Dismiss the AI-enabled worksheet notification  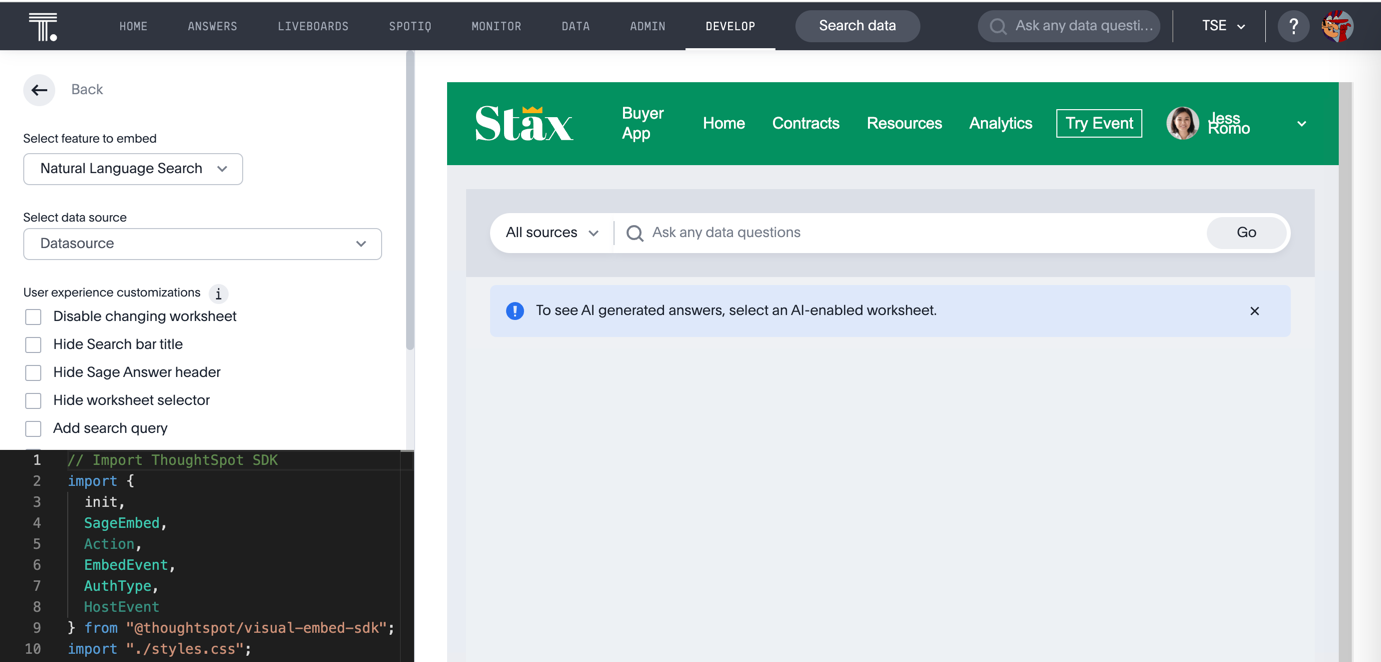(x=1254, y=311)
